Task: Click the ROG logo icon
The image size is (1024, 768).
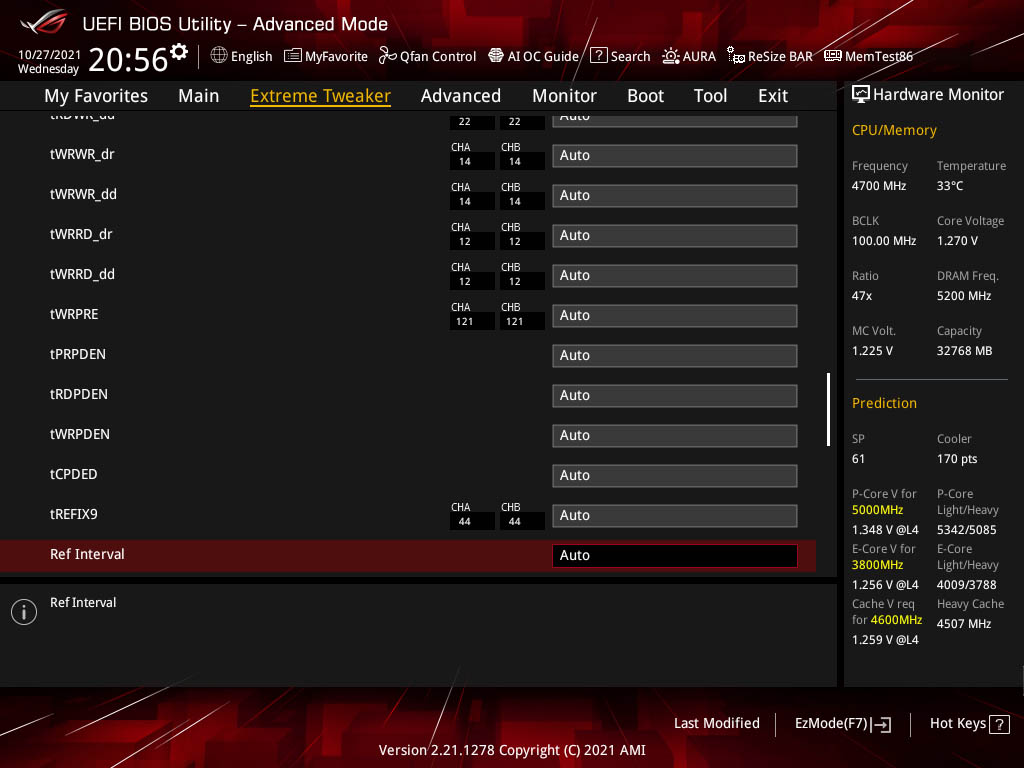Action: click(43, 24)
